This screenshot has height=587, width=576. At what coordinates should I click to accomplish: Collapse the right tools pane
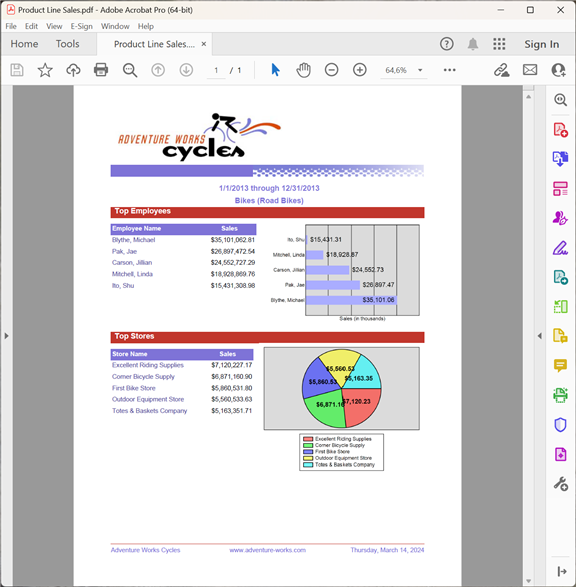pos(539,336)
